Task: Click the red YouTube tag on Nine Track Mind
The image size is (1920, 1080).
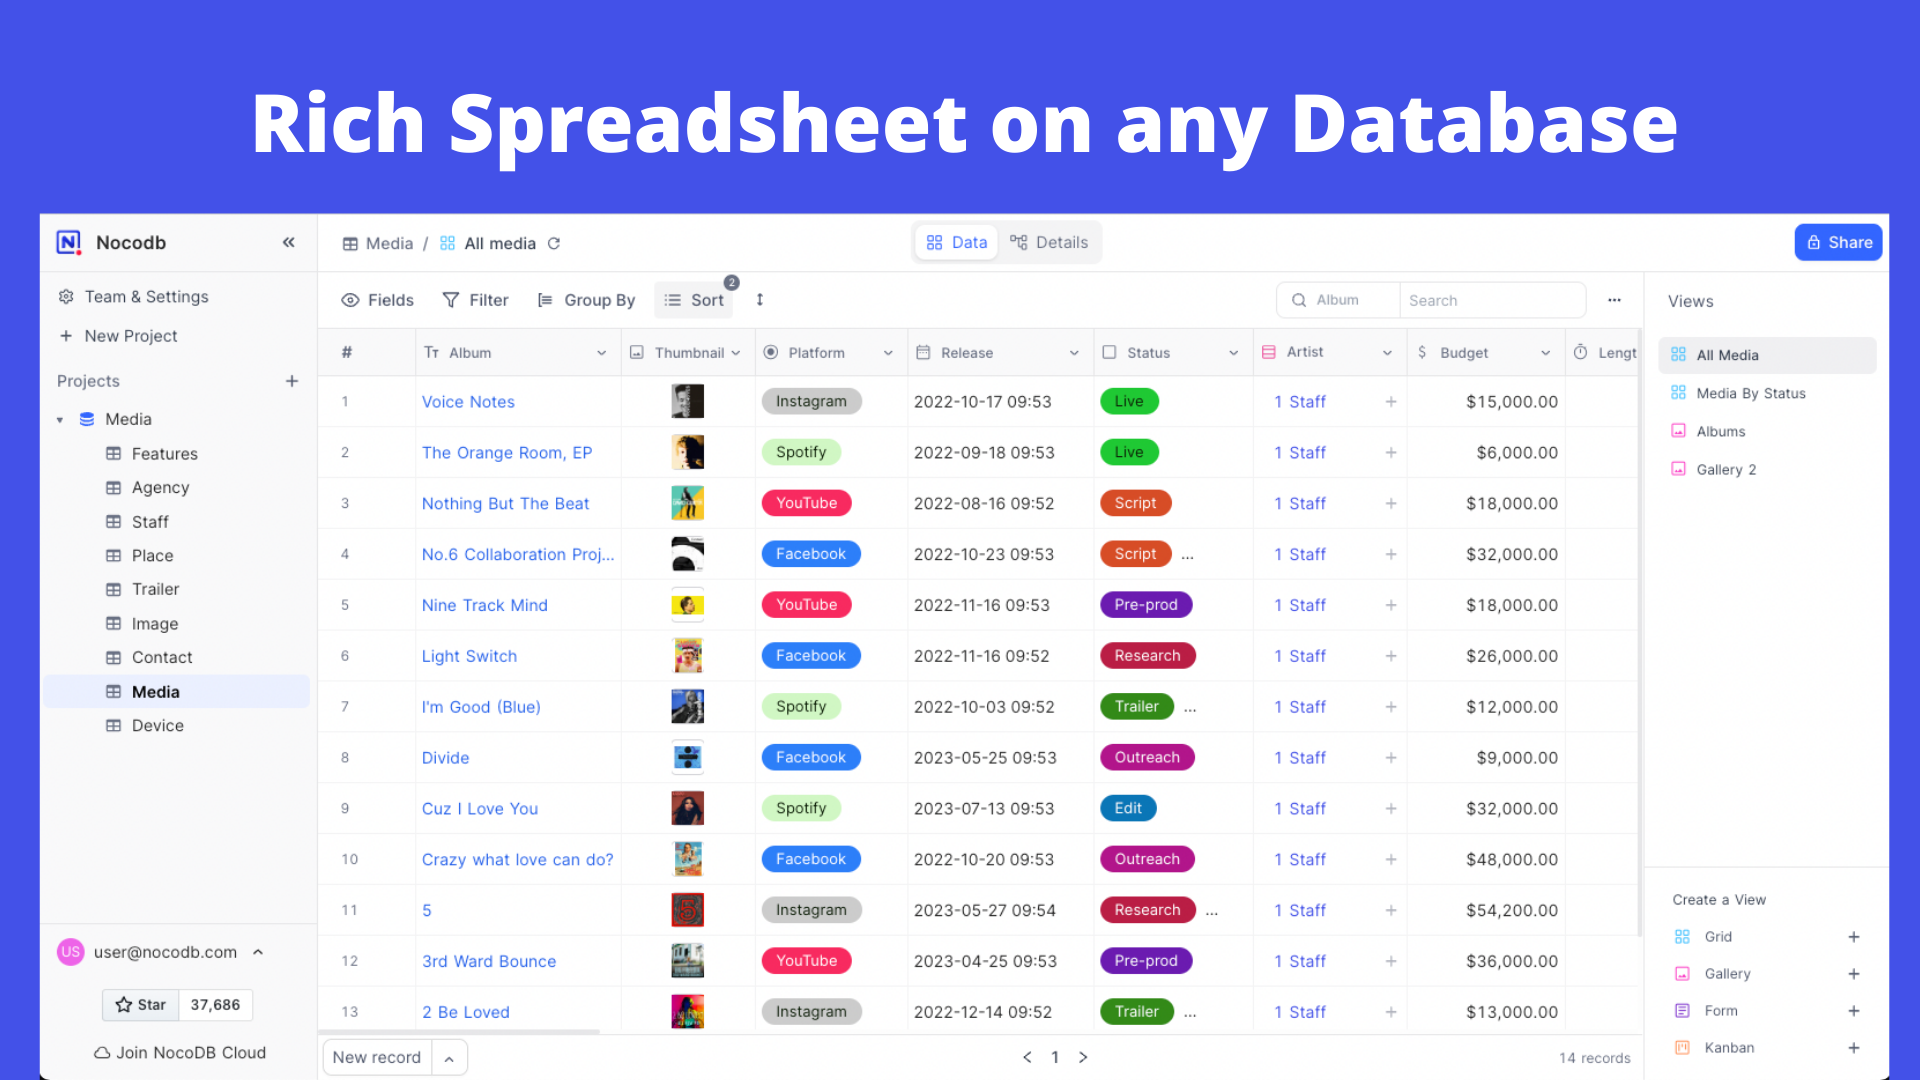Action: (x=806, y=605)
